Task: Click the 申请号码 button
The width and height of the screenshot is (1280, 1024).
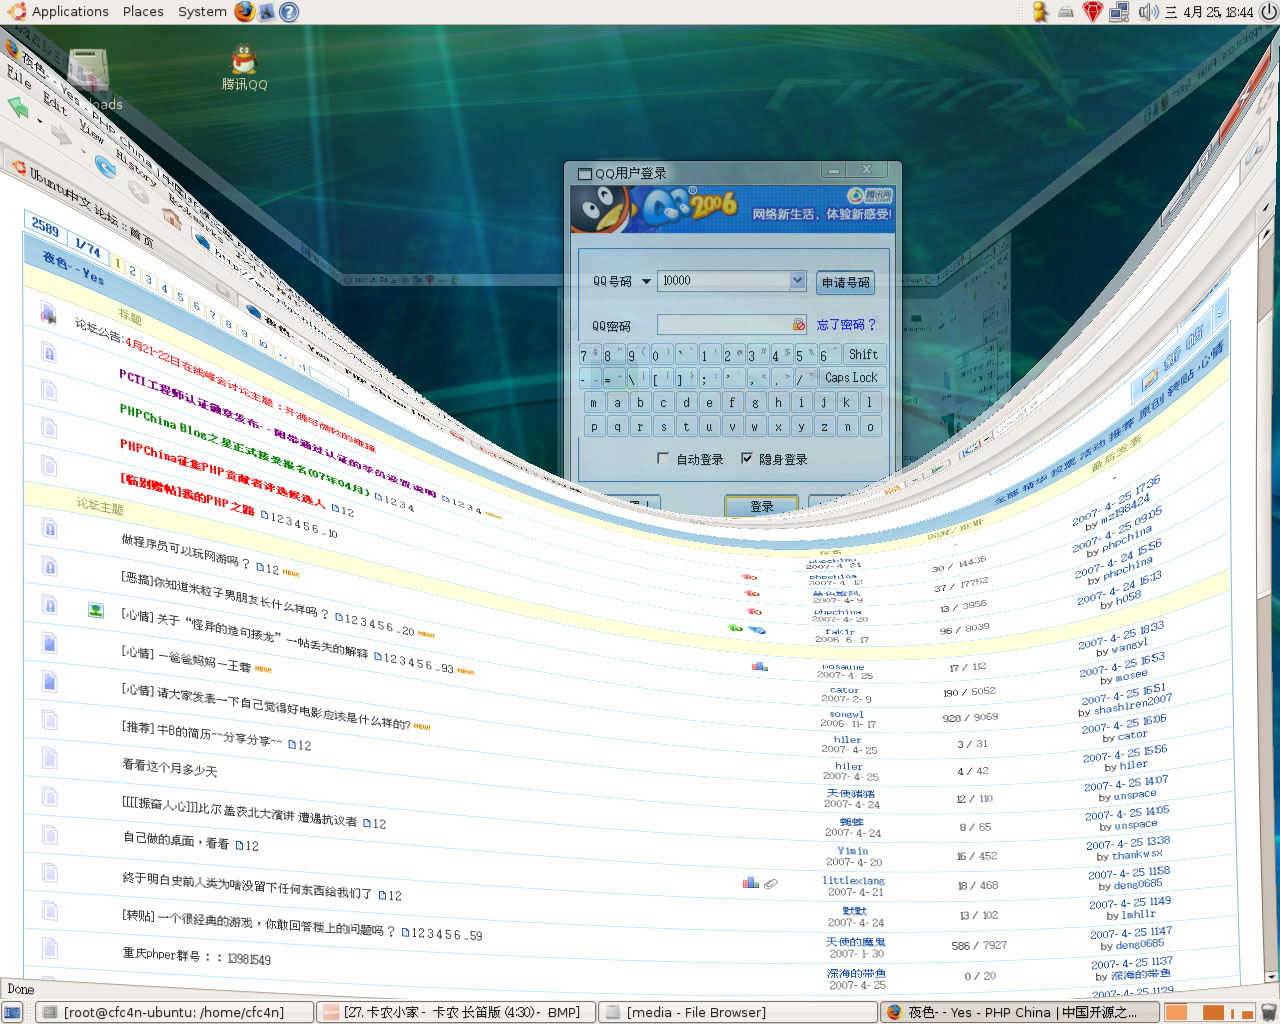Action: point(846,283)
